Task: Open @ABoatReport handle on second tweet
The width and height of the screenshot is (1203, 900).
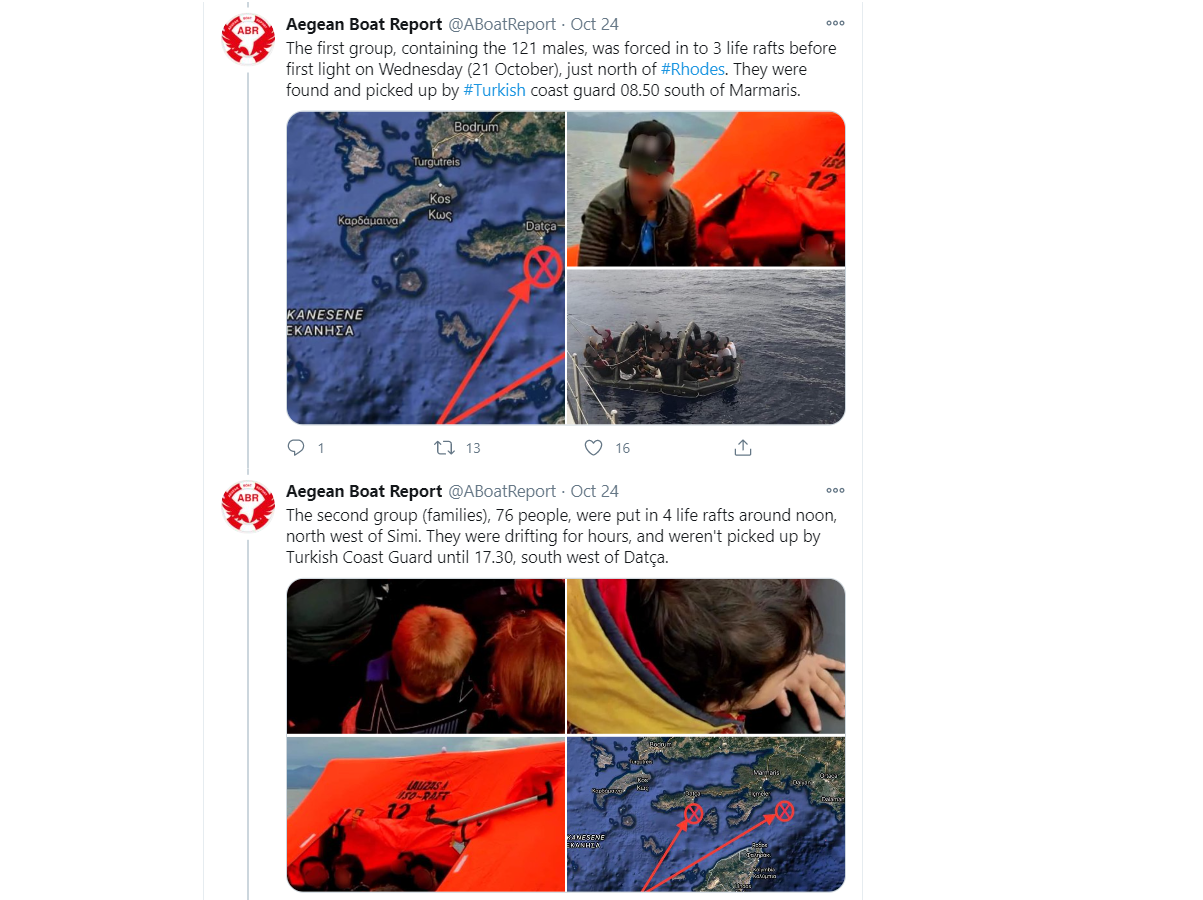Action: tap(500, 491)
